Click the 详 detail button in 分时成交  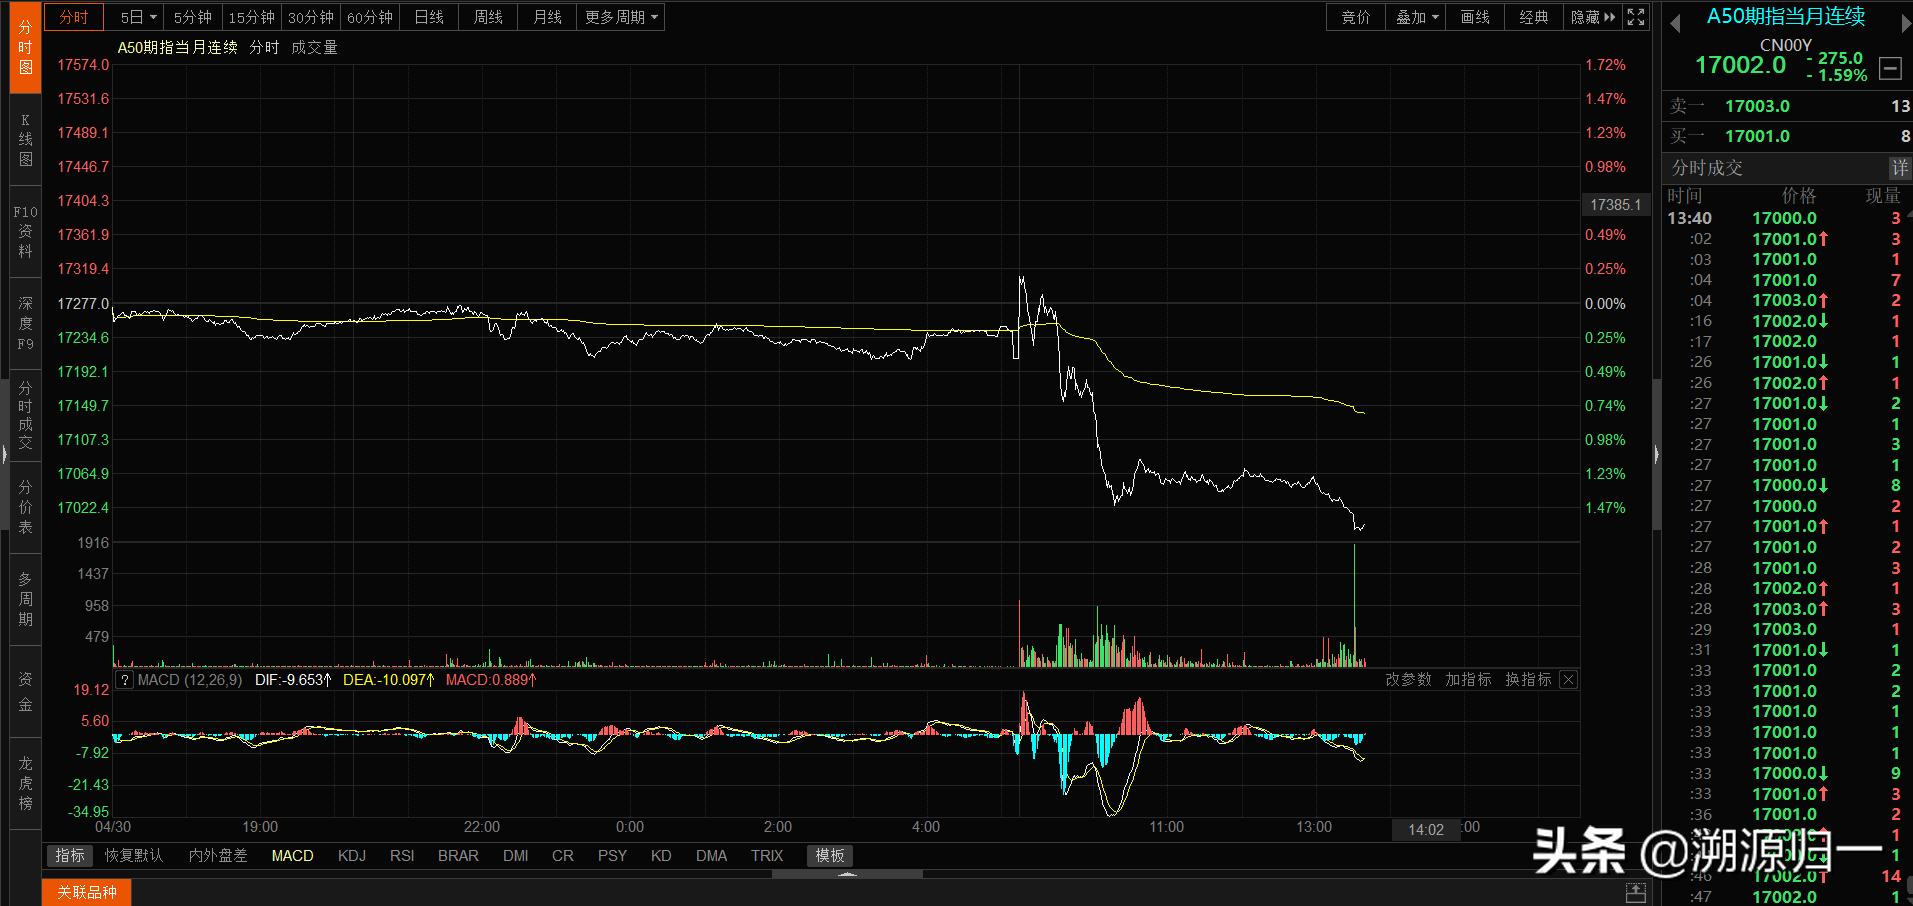click(1899, 168)
